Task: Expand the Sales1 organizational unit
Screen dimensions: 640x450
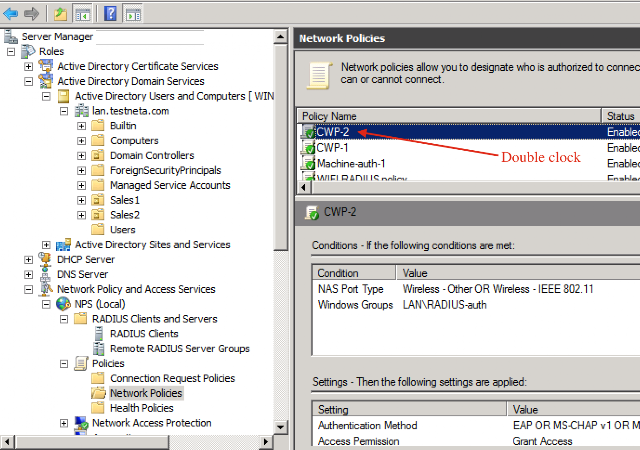Action: (x=82, y=200)
